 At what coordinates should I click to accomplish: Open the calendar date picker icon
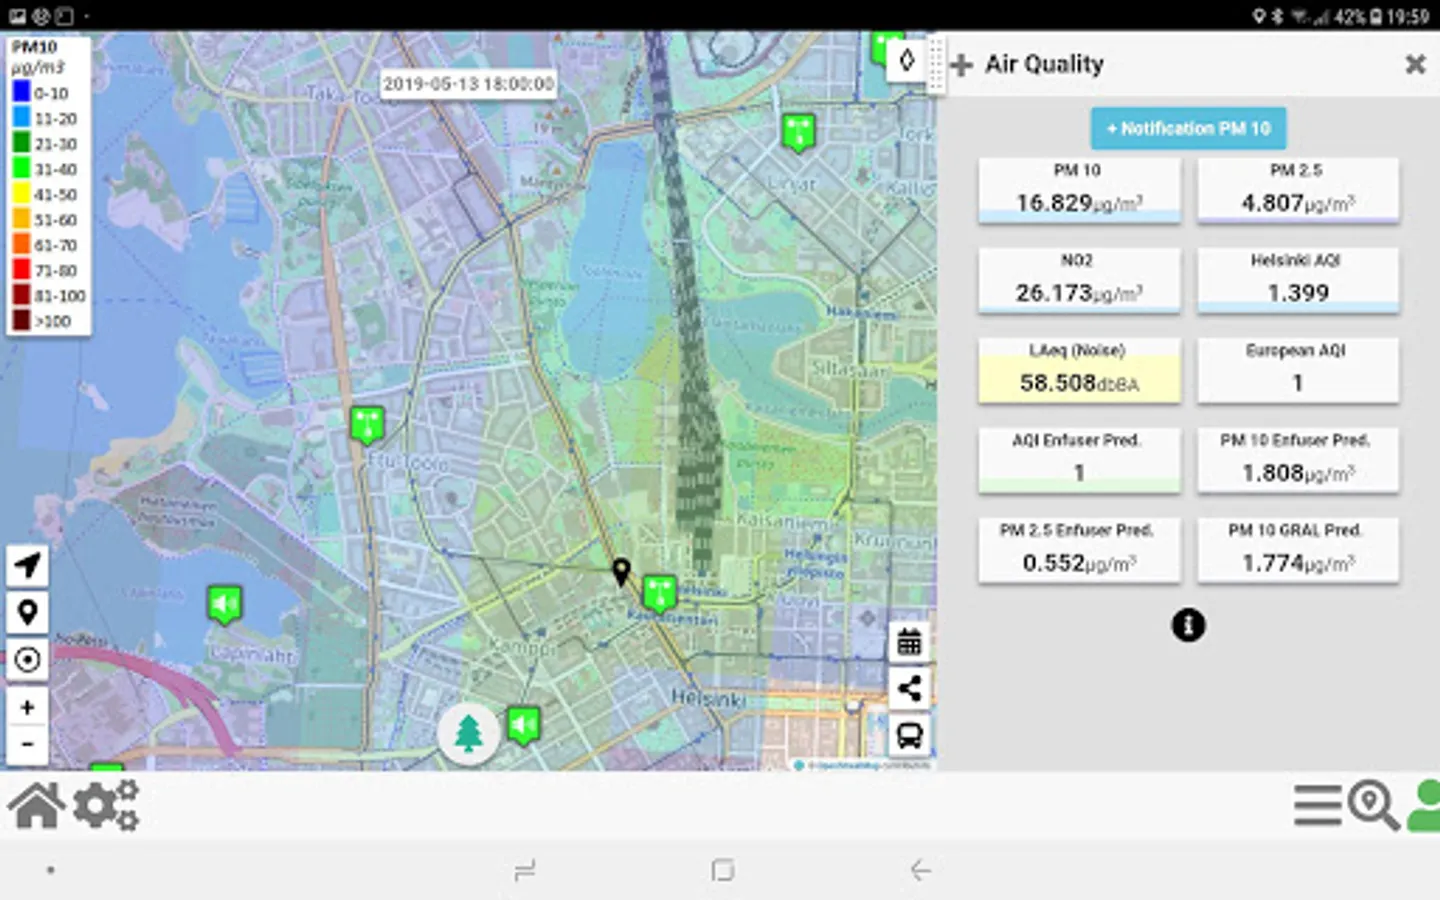(909, 641)
